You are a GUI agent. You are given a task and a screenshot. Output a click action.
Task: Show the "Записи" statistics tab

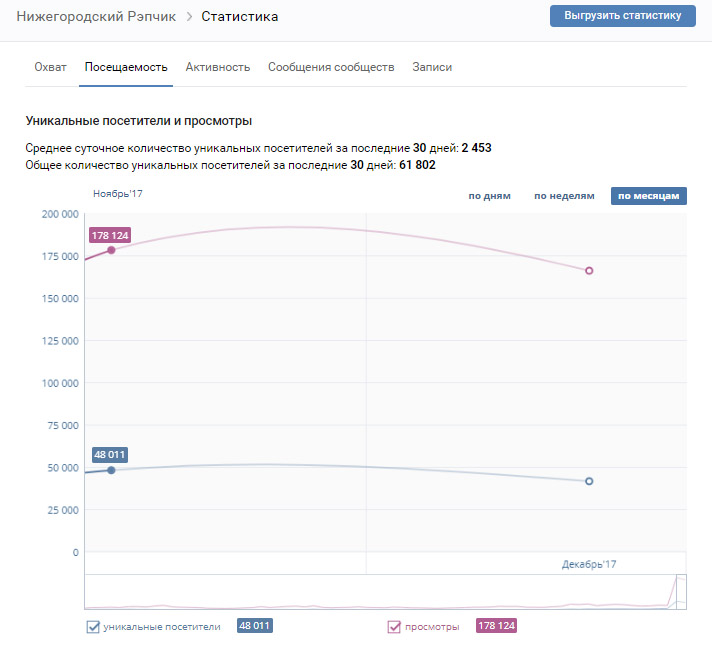(x=432, y=67)
